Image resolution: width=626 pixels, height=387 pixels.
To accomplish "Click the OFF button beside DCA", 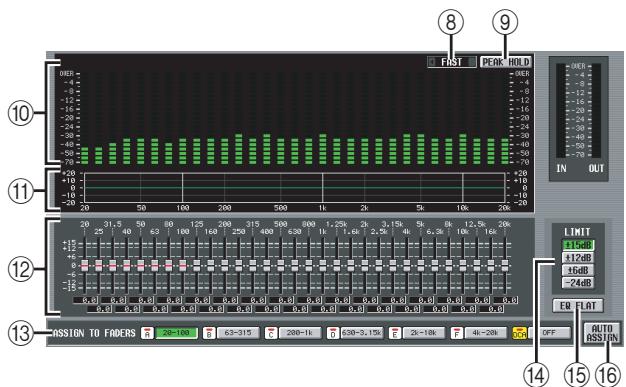I will click(x=549, y=333).
